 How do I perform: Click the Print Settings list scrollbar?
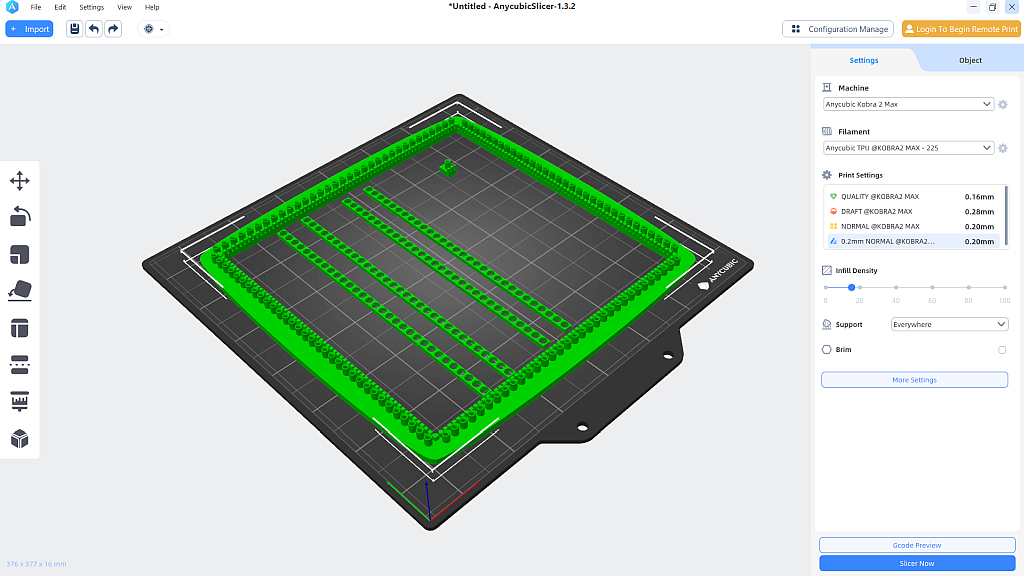(1006, 216)
